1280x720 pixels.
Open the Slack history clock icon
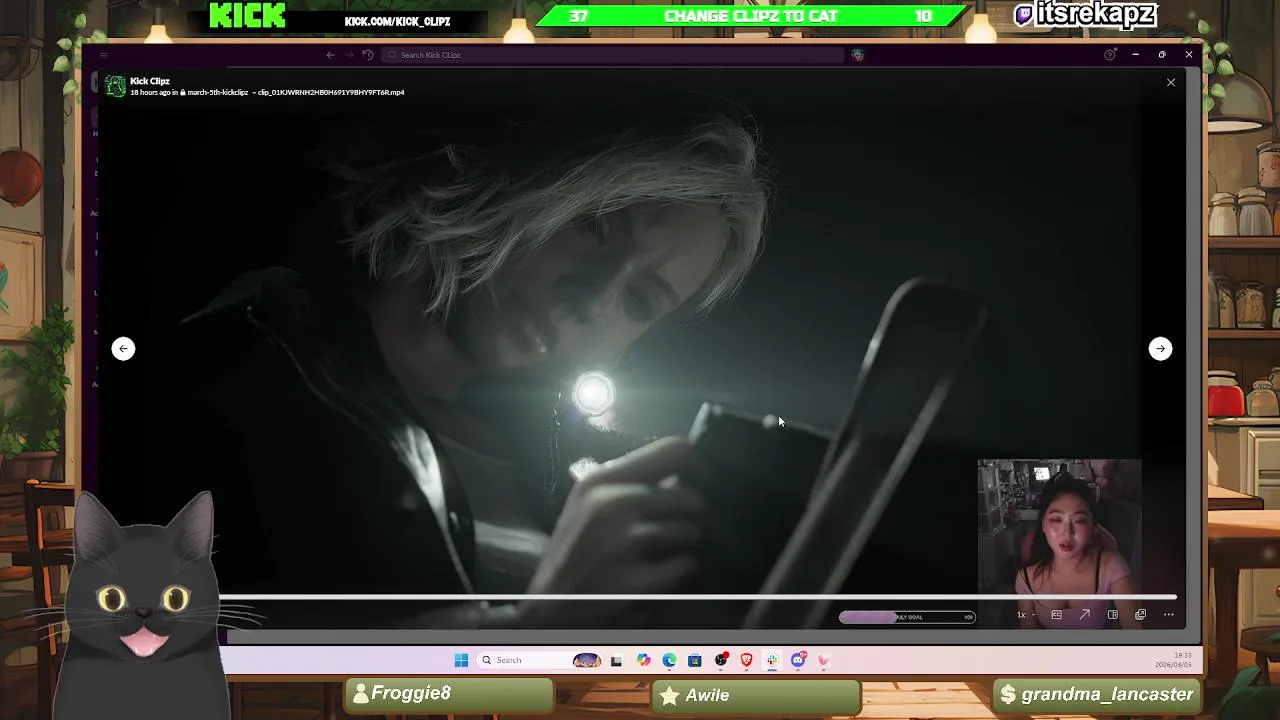click(x=368, y=55)
